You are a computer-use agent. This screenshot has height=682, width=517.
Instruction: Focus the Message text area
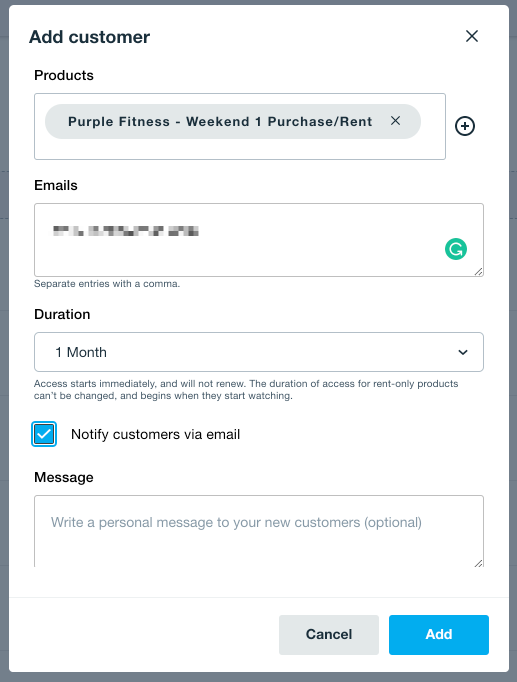[259, 531]
